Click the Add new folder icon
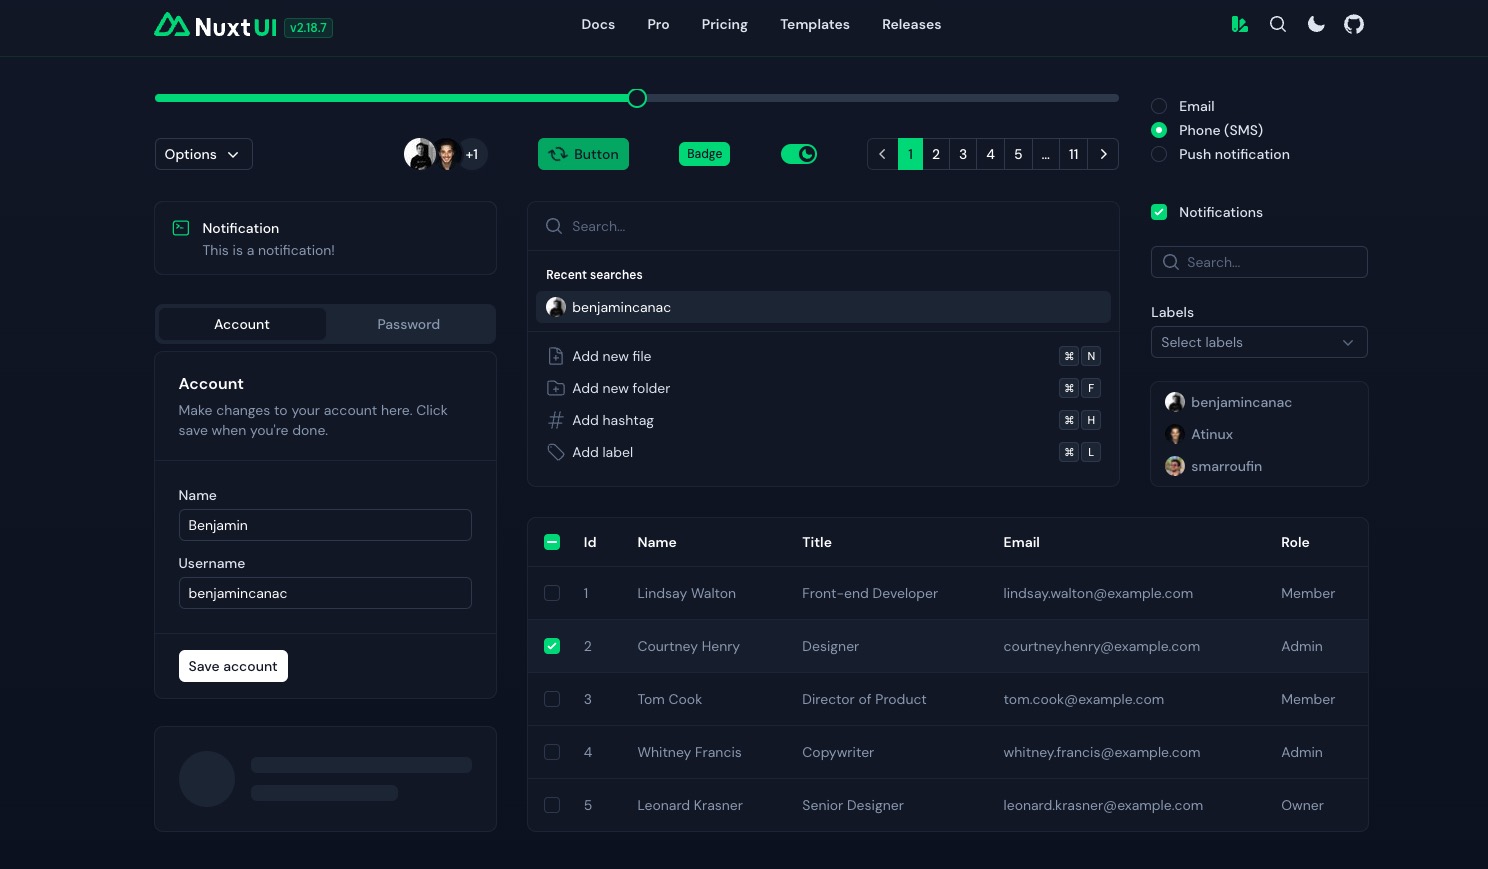Viewport: 1488px width, 869px height. pyautogui.click(x=556, y=388)
